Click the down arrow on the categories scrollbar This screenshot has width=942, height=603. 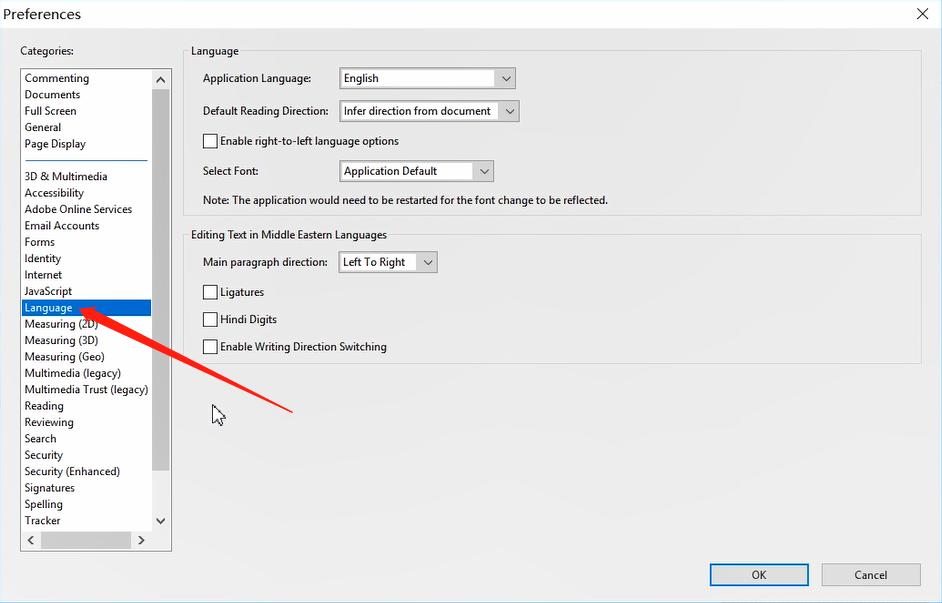pos(160,520)
